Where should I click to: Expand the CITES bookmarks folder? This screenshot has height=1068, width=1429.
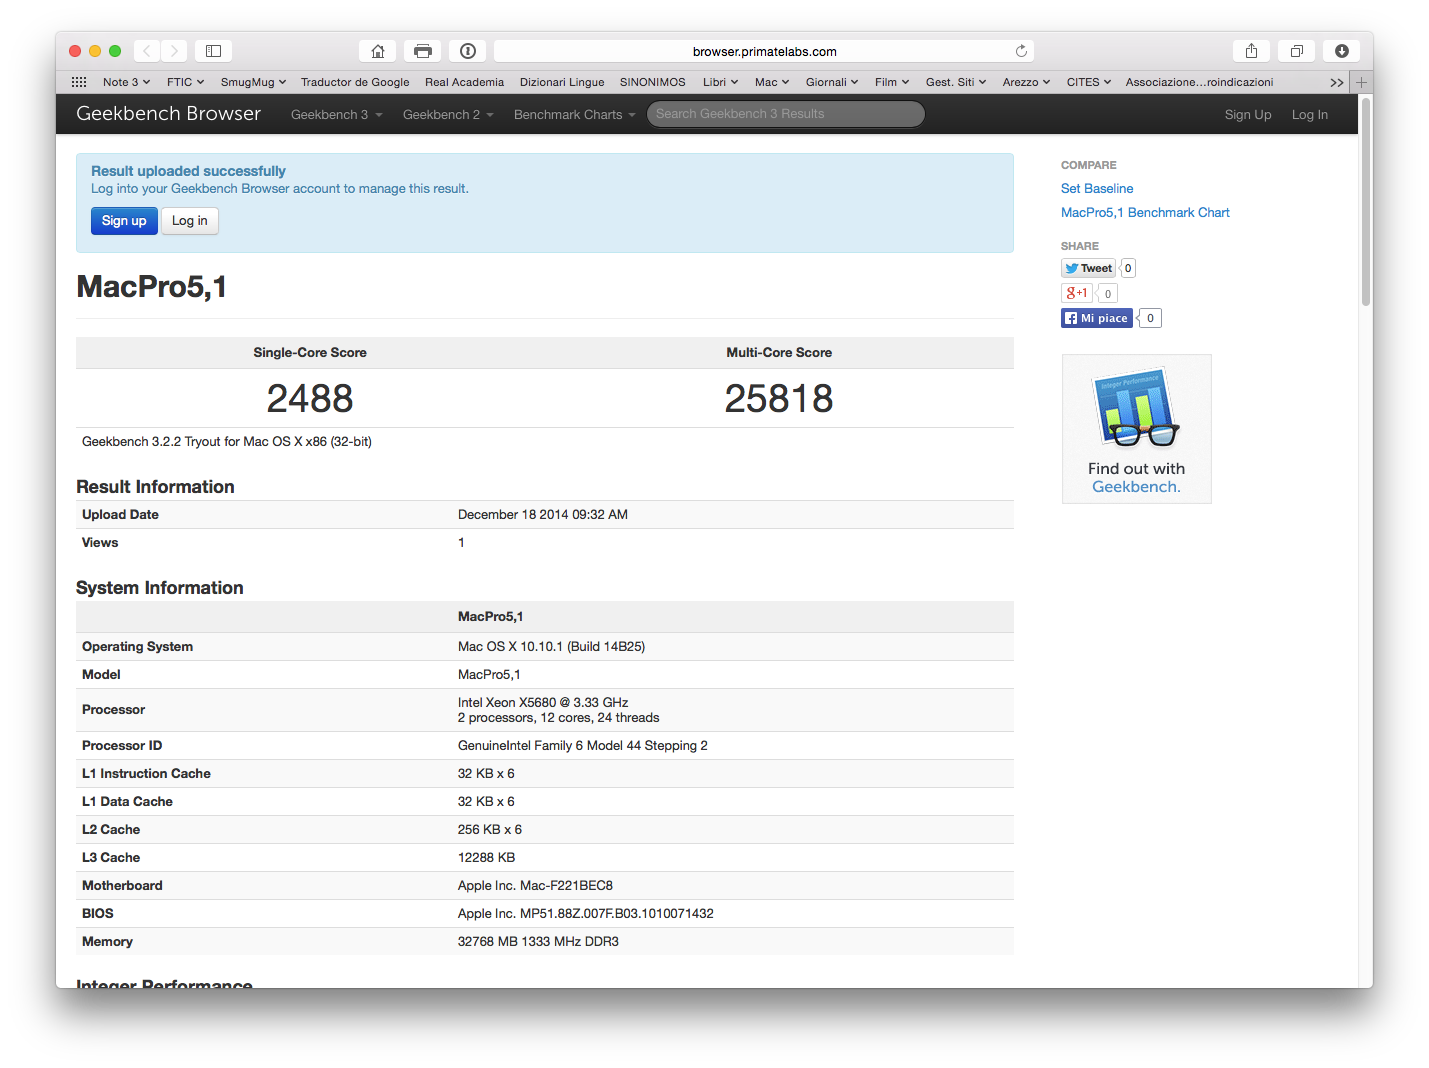point(1088,82)
